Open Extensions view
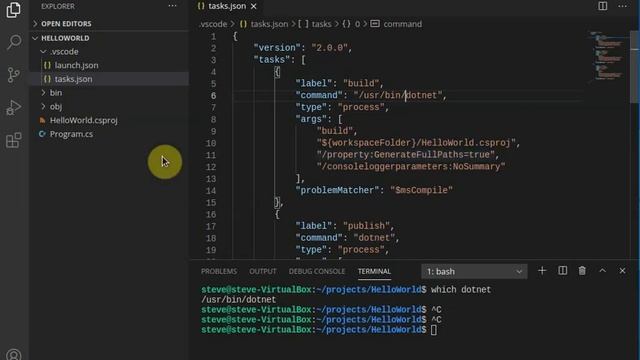The height and width of the screenshot is (360, 640). tap(13, 140)
